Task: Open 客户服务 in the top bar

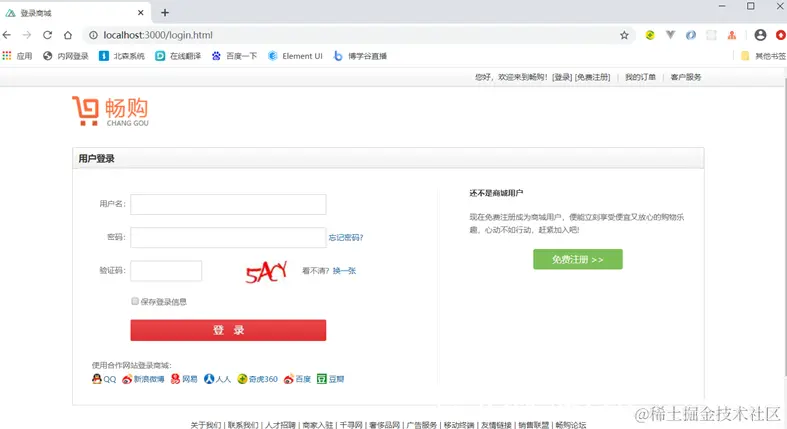Action: coord(686,77)
